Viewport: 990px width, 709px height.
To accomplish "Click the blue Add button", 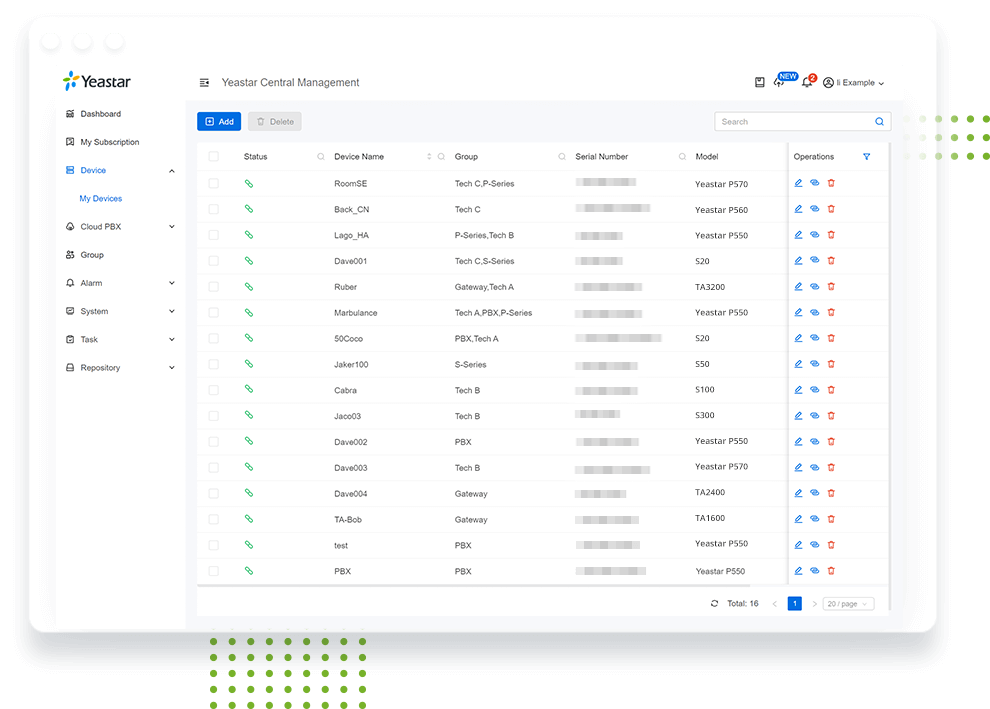I will pos(219,122).
